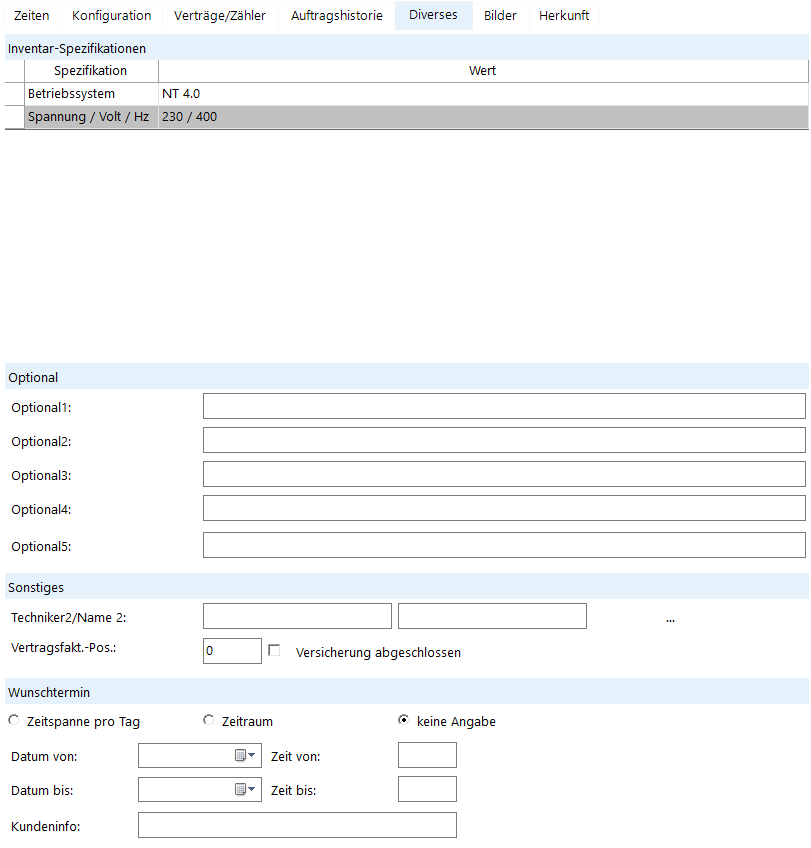
Task: Open the Datum von calendar dropdown
Action: tap(245, 756)
